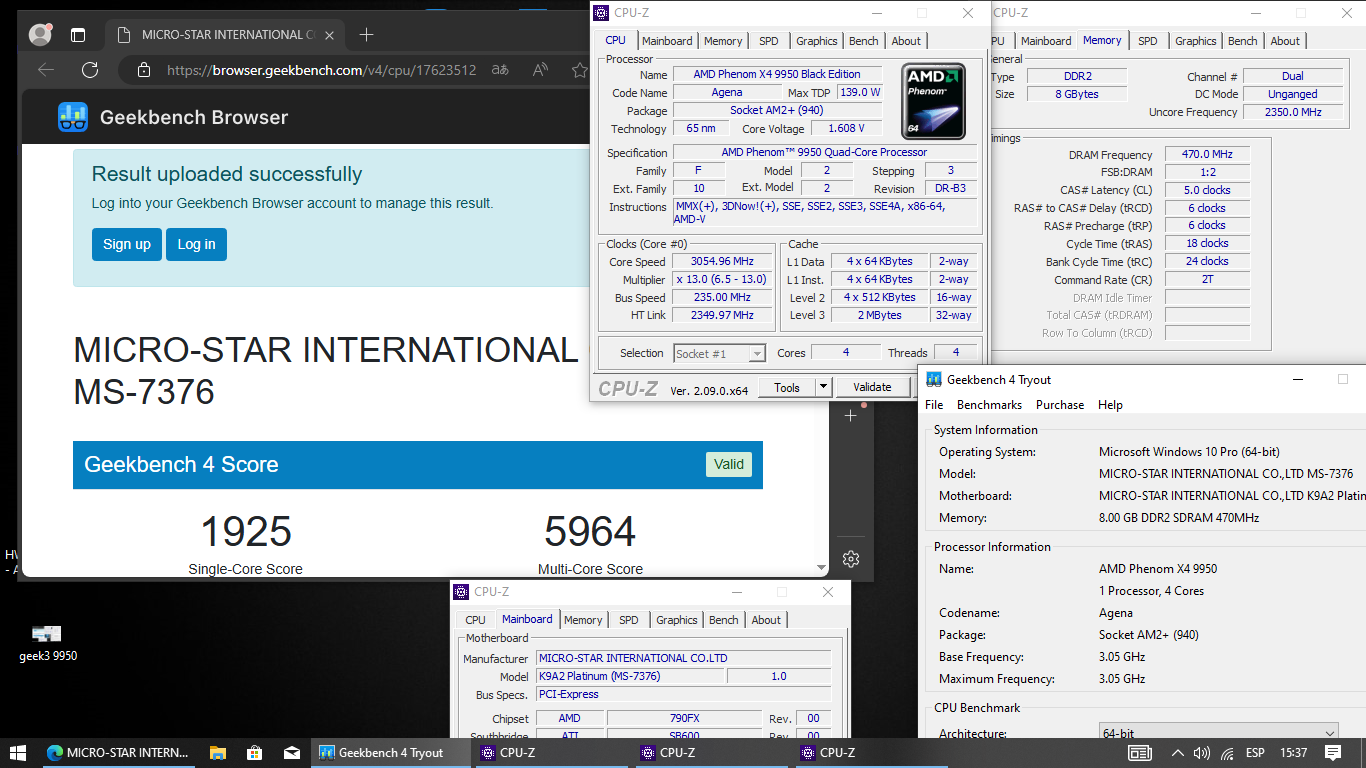
Task: Select DRAM Frequency value 470.0 MHz
Action: click(x=1207, y=154)
